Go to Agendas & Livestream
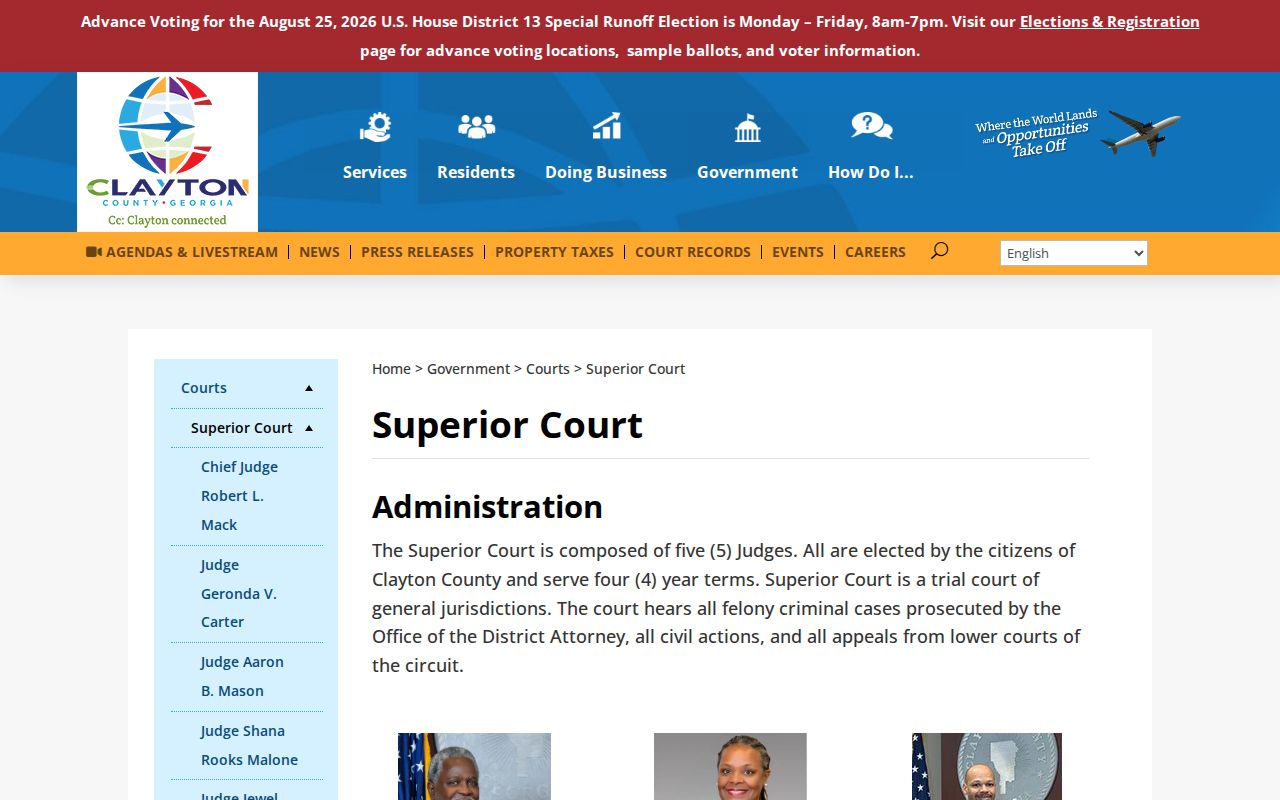Image resolution: width=1280 pixels, height=800 pixels. pyautogui.click(x=192, y=252)
